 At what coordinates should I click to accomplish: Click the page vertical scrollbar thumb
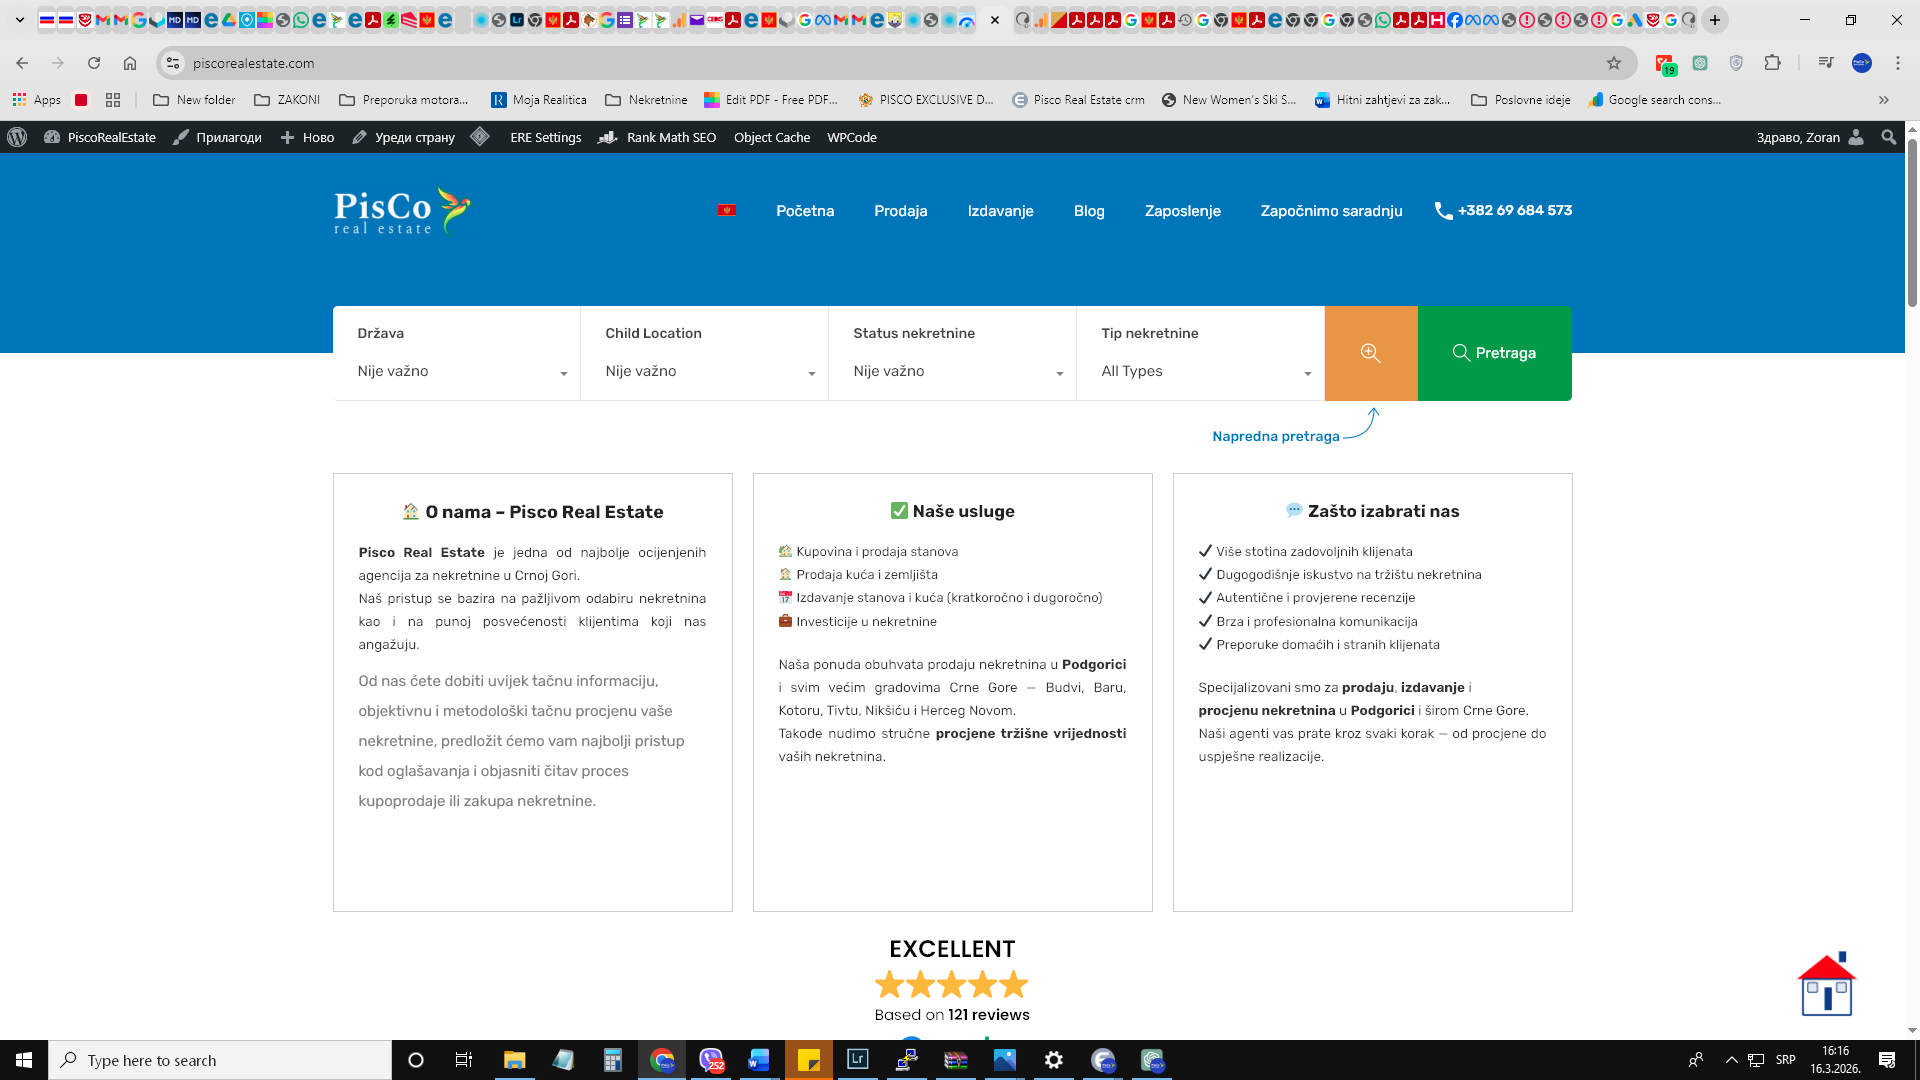click(1912, 220)
